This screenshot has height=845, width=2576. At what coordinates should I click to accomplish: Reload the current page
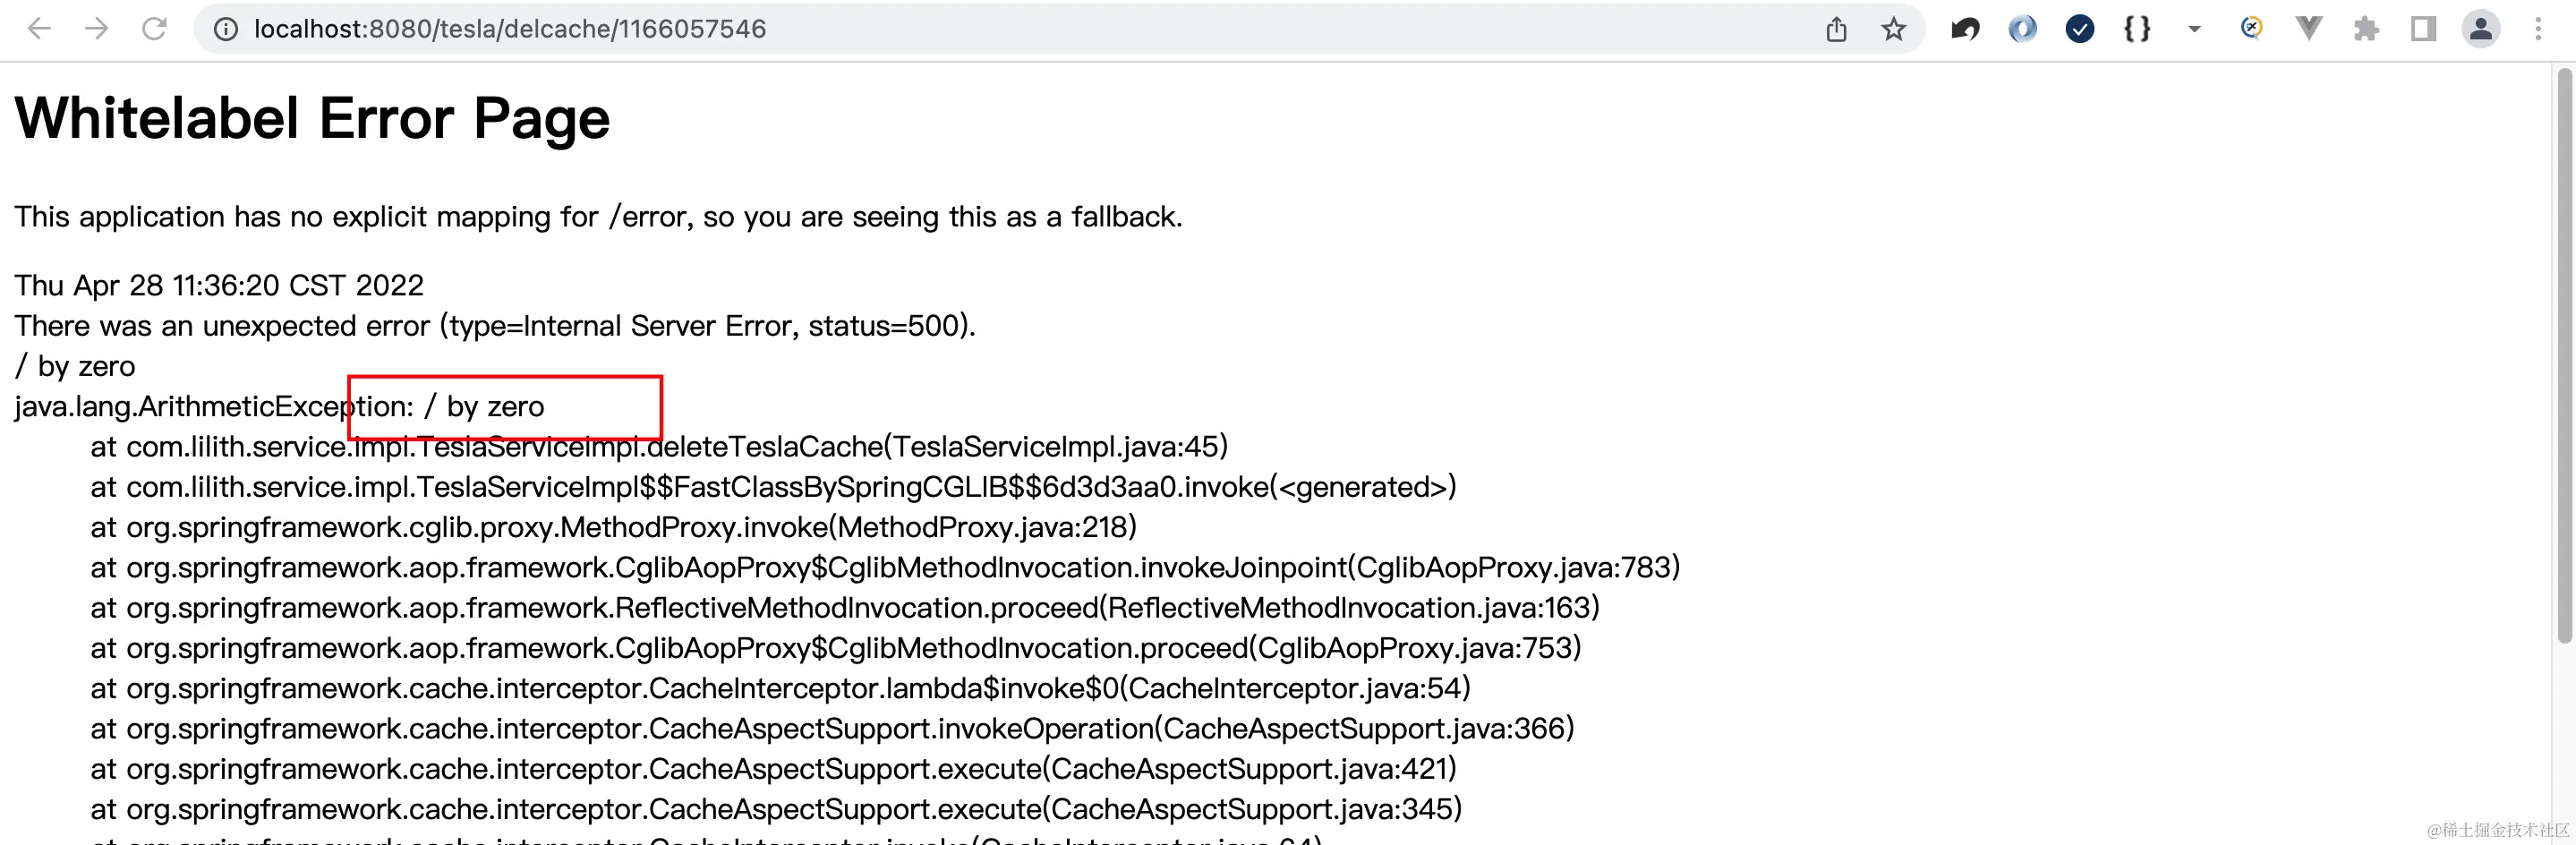pos(154,29)
